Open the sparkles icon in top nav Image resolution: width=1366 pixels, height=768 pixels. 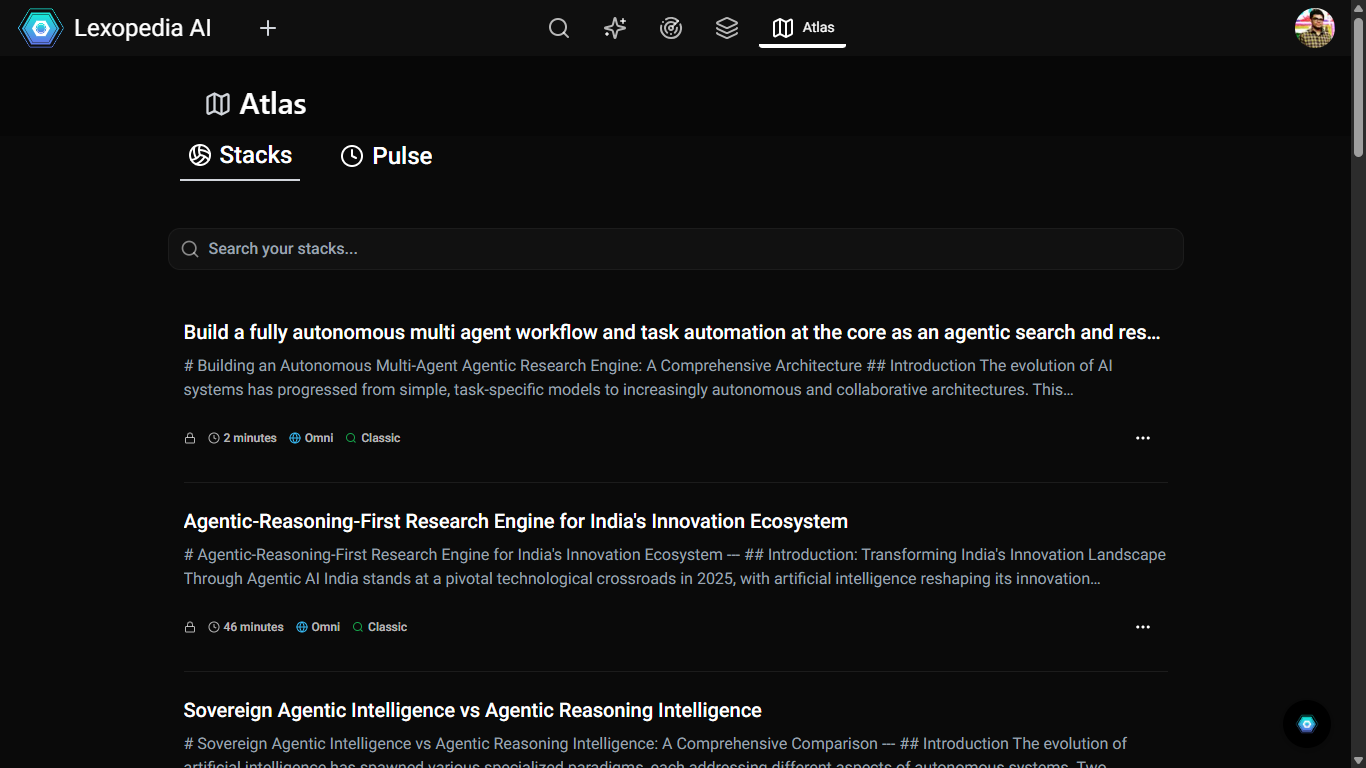tap(615, 28)
